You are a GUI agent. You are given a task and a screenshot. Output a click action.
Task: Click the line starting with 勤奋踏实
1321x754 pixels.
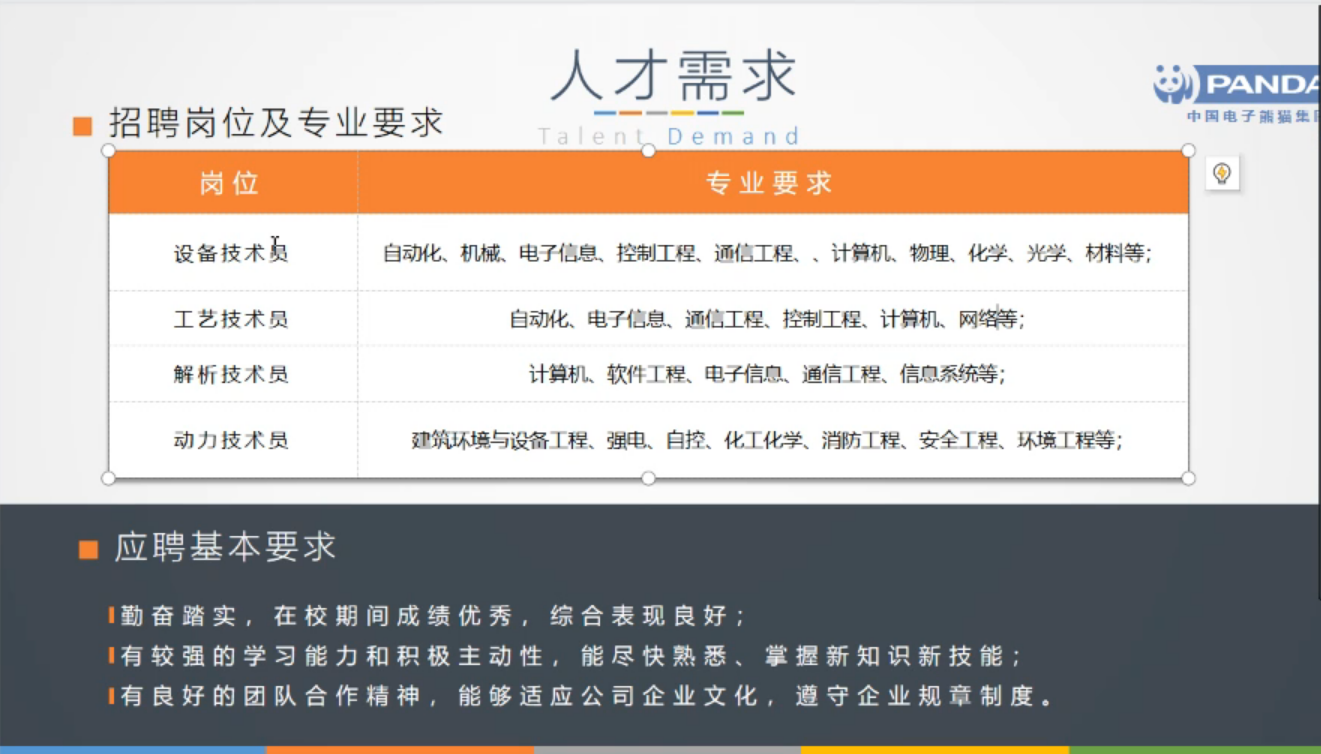[433, 615]
